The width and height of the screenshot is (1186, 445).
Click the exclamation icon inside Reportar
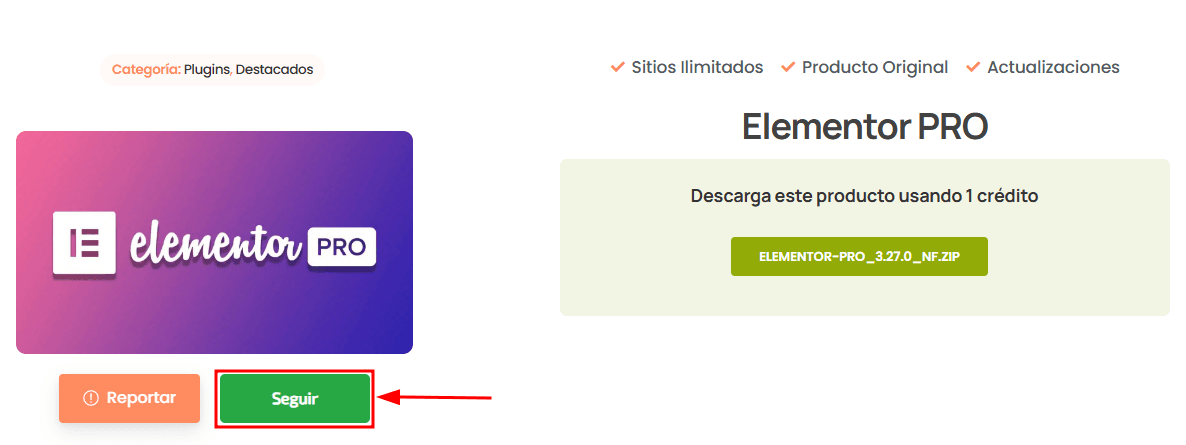coord(91,398)
